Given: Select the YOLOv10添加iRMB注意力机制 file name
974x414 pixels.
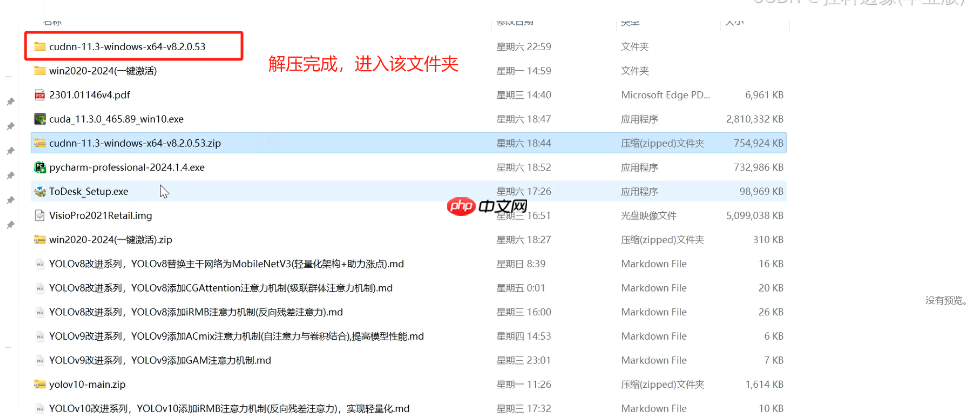Looking at the screenshot, I should click(229, 409).
